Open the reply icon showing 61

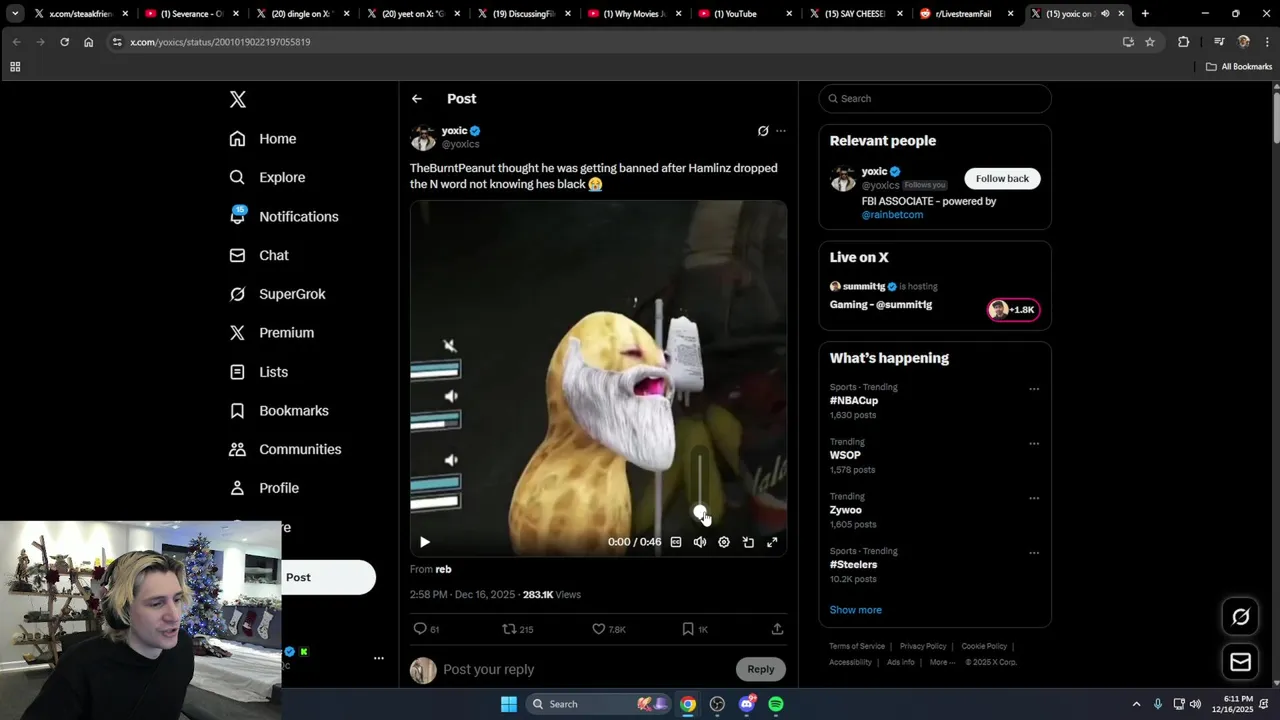[x=426, y=629]
